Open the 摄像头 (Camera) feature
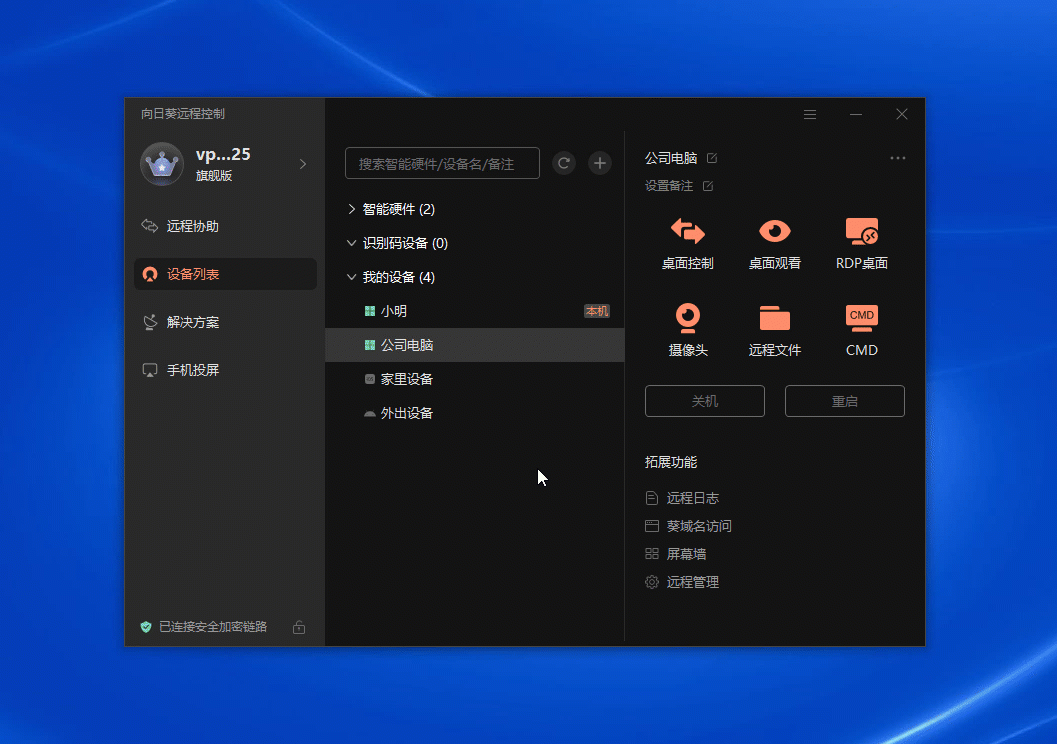 (x=687, y=330)
